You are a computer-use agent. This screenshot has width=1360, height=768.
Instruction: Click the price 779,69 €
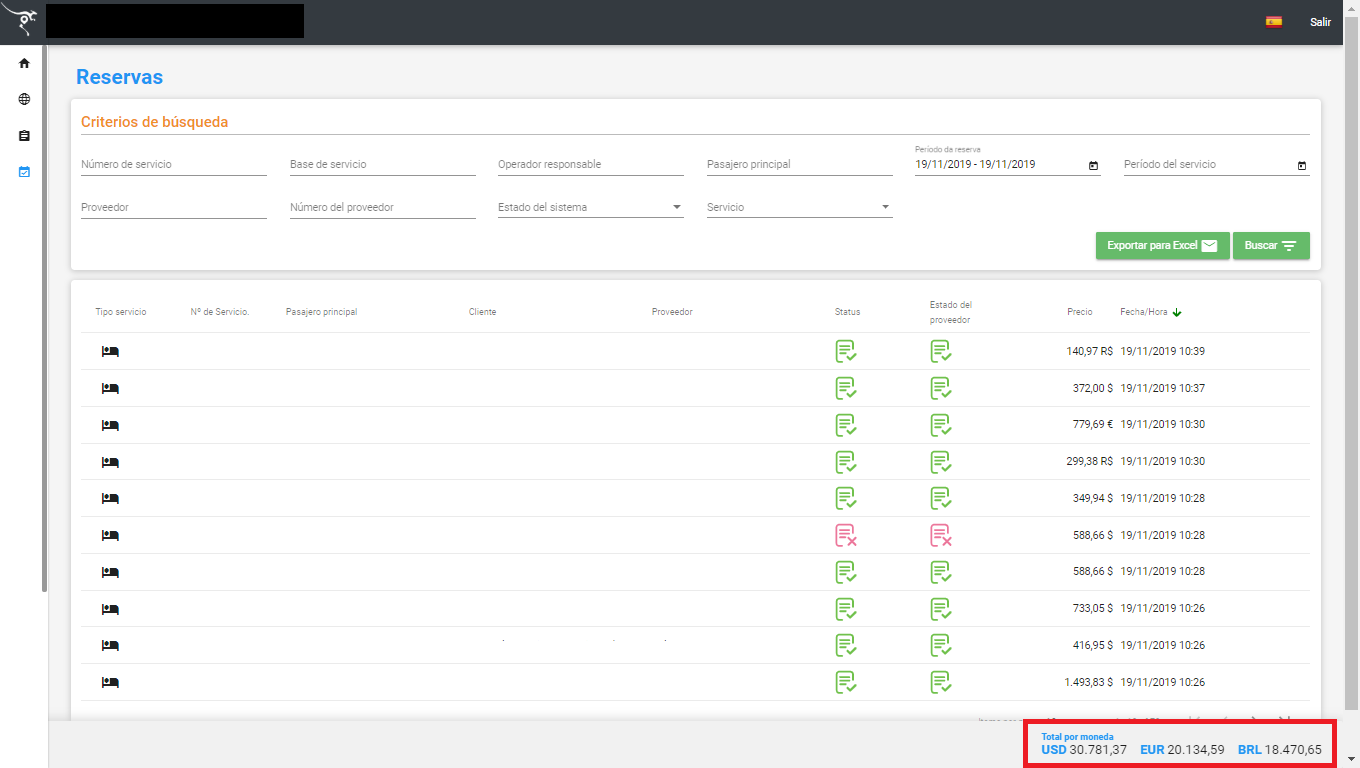click(x=1093, y=425)
